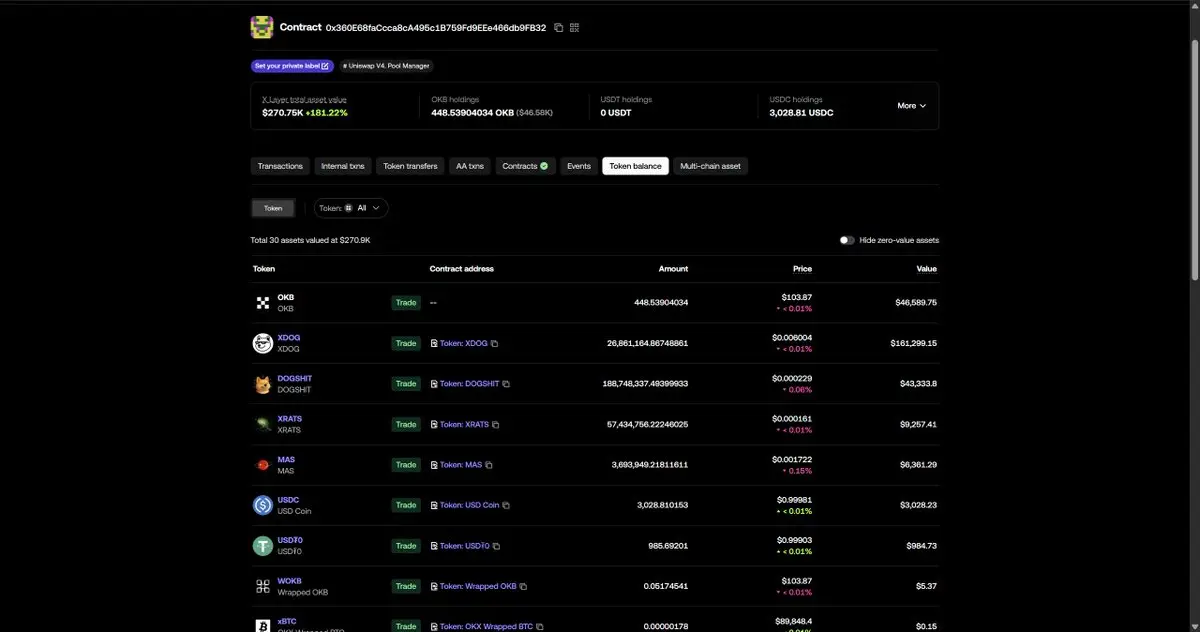This screenshot has height=632, width=1200.
Task: Select the Token filter button
Action: [x=273, y=208]
